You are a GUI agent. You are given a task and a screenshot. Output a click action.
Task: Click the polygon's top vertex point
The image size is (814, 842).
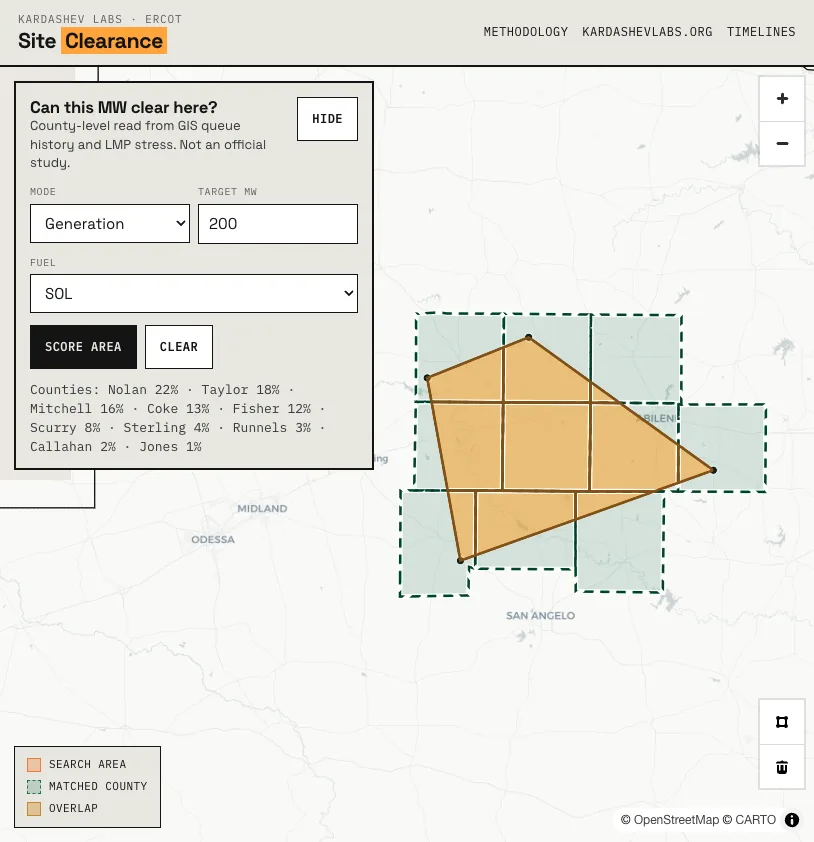coord(529,337)
